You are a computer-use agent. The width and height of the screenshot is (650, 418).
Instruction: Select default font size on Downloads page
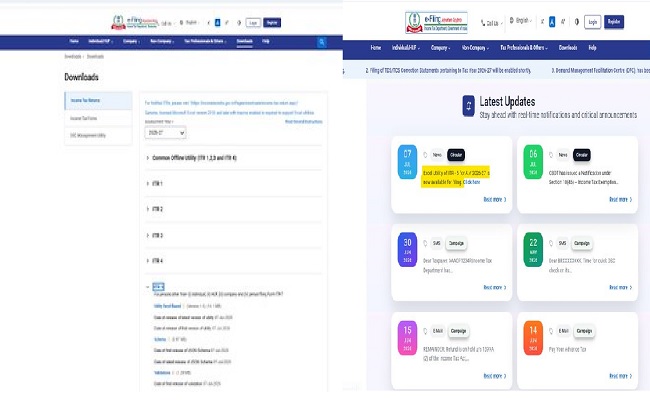coord(217,23)
